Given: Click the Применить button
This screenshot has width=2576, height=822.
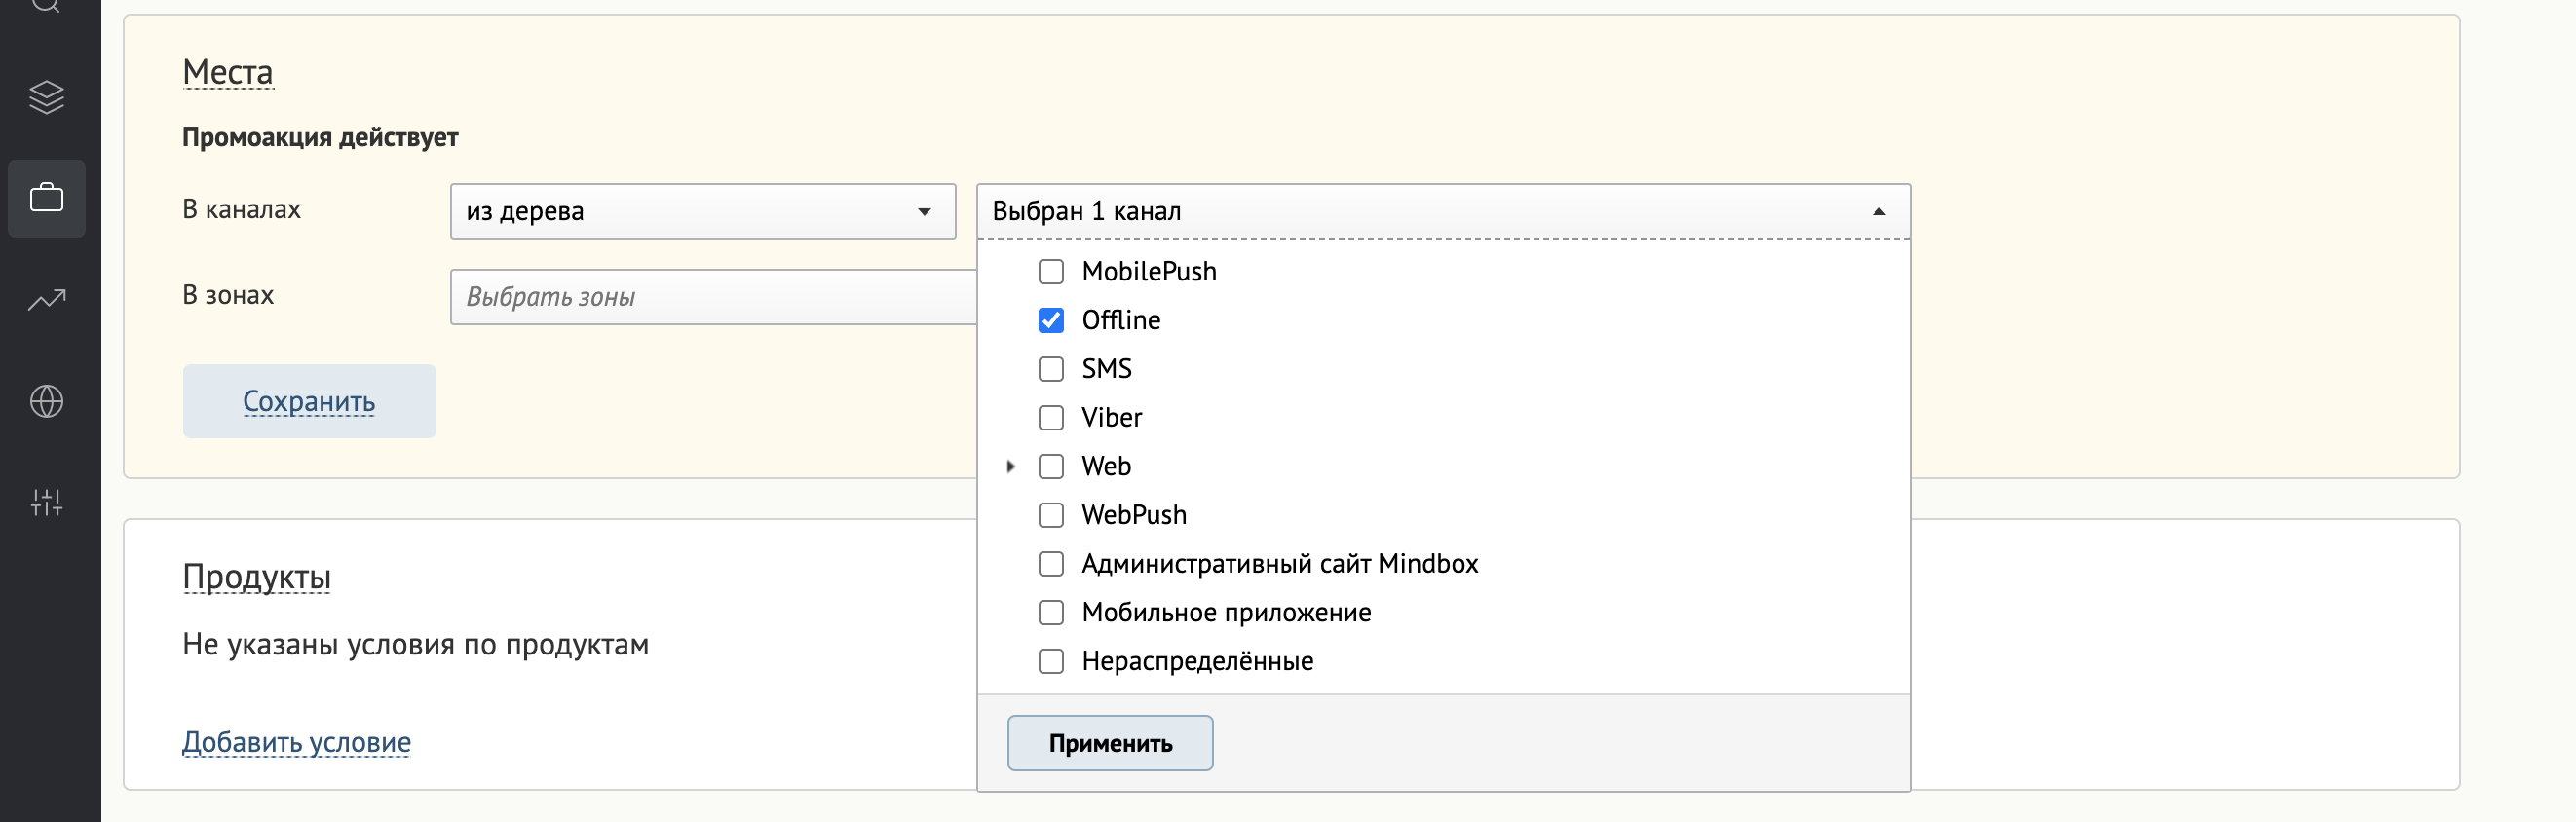Looking at the screenshot, I should tap(1110, 743).
